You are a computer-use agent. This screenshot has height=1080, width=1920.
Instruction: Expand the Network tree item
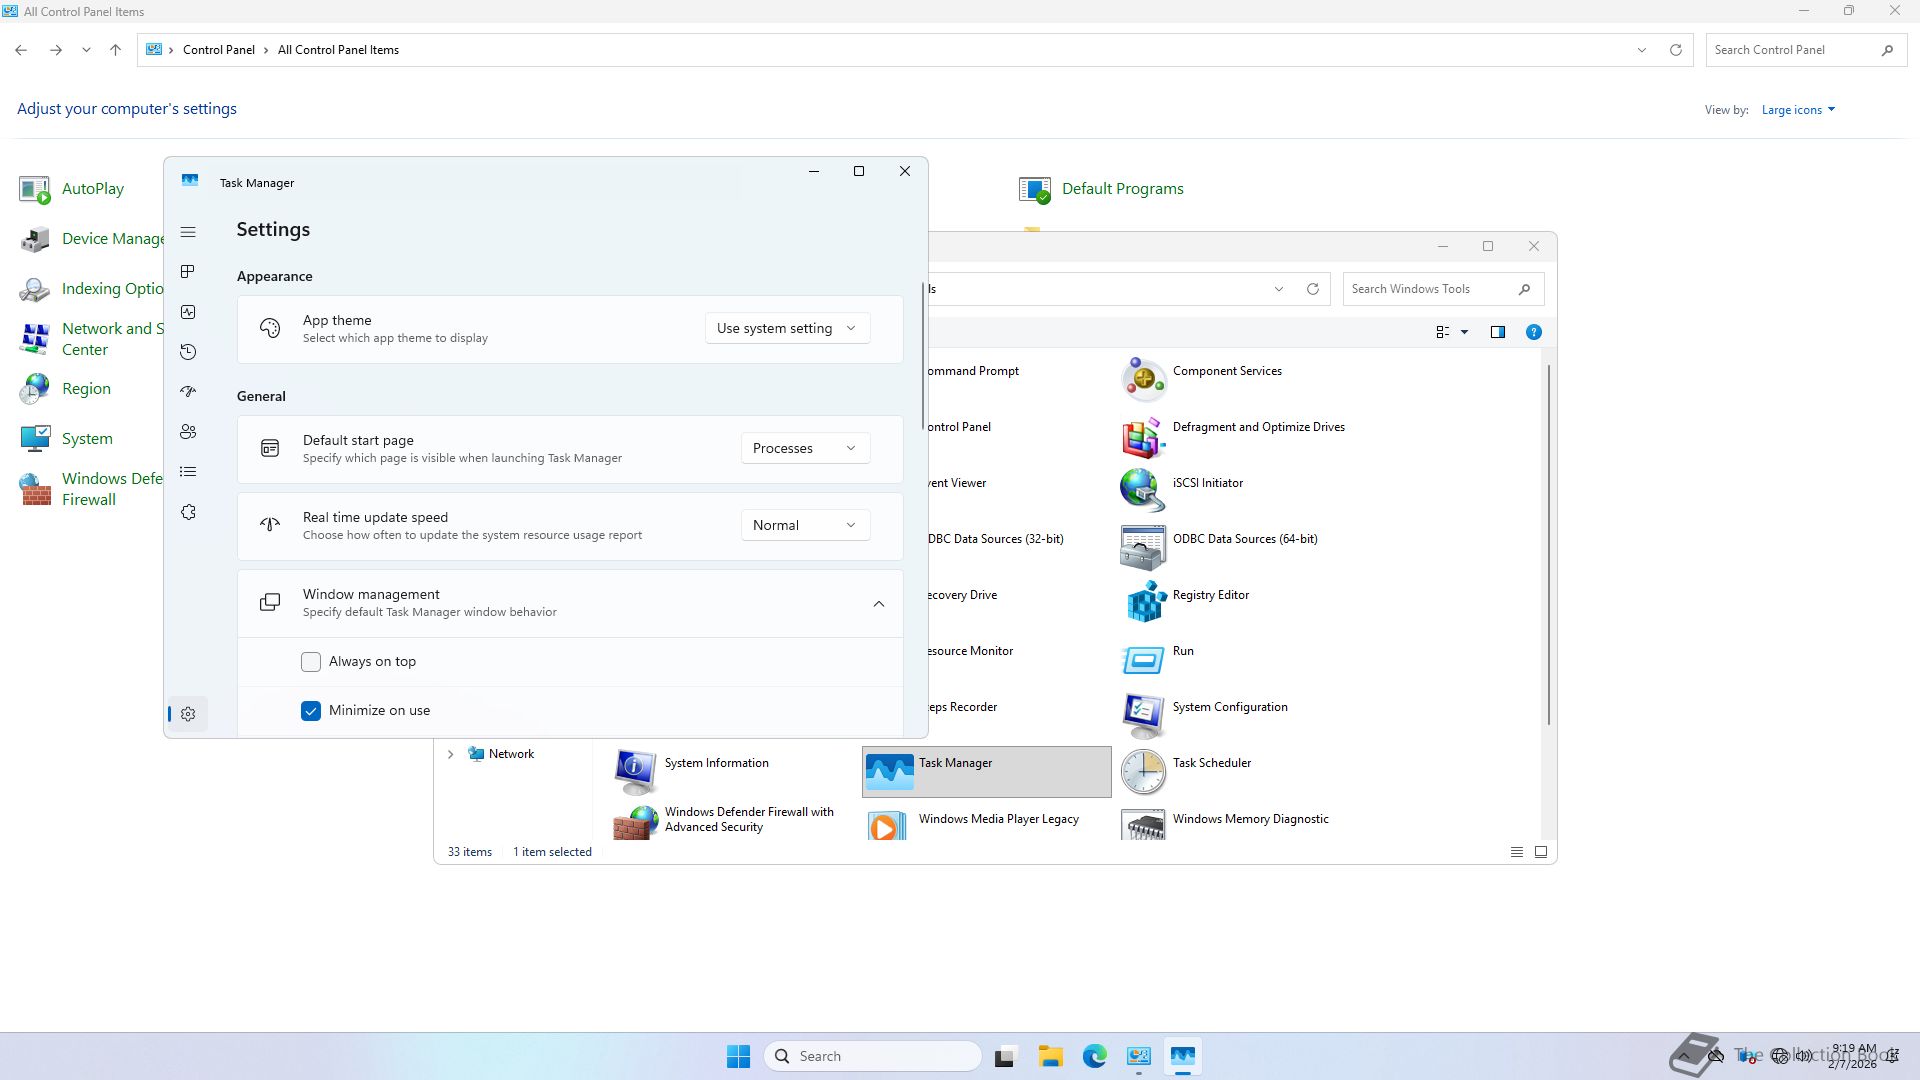point(450,754)
